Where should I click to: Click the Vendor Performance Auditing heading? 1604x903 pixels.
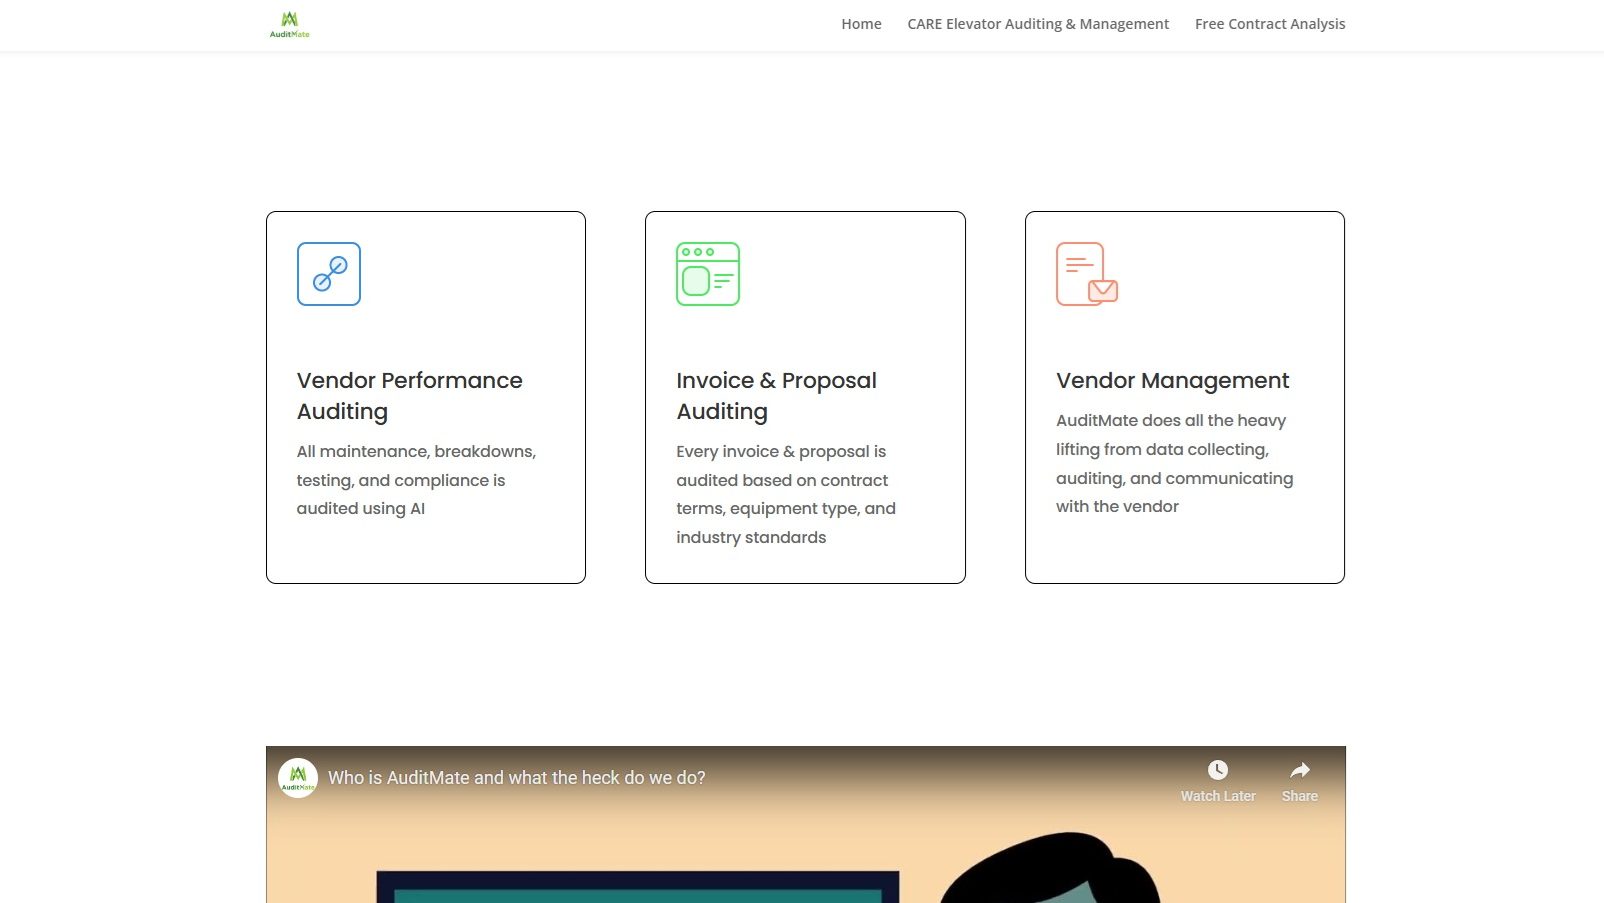pyautogui.click(x=409, y=396)
